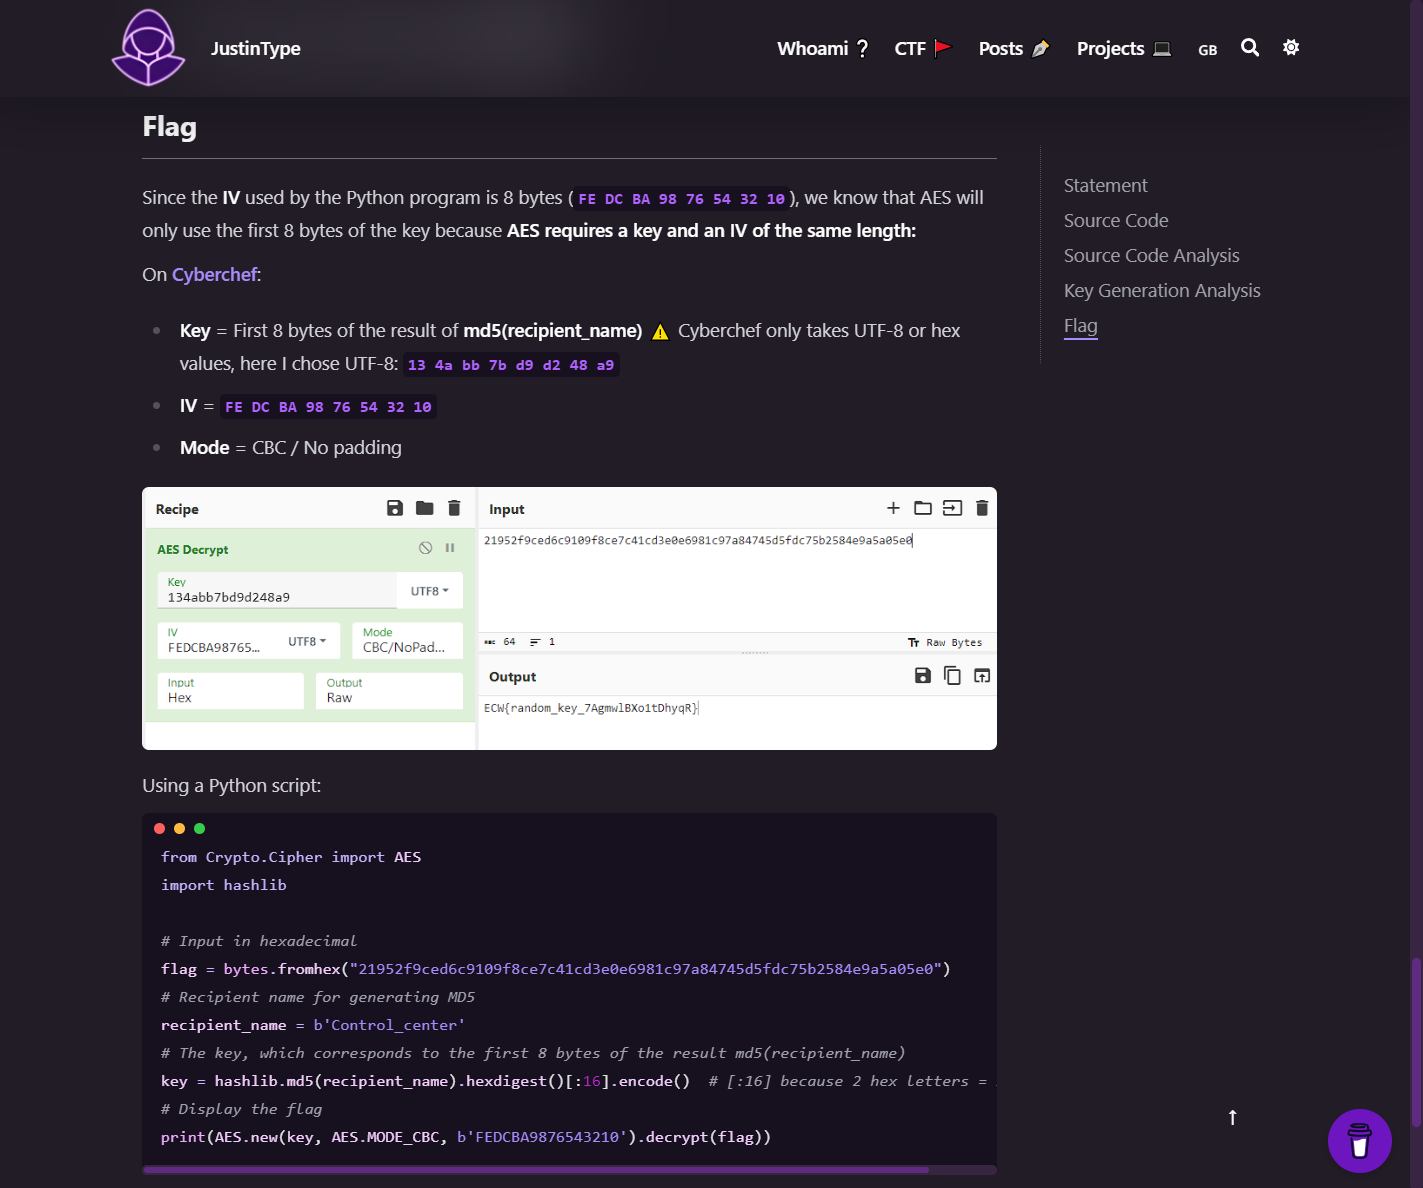Image resolution: width=1423 pixels, height=1188 pixels.
Task: Click the recipient_name Control_center code line
Action: click(313, 1025)
